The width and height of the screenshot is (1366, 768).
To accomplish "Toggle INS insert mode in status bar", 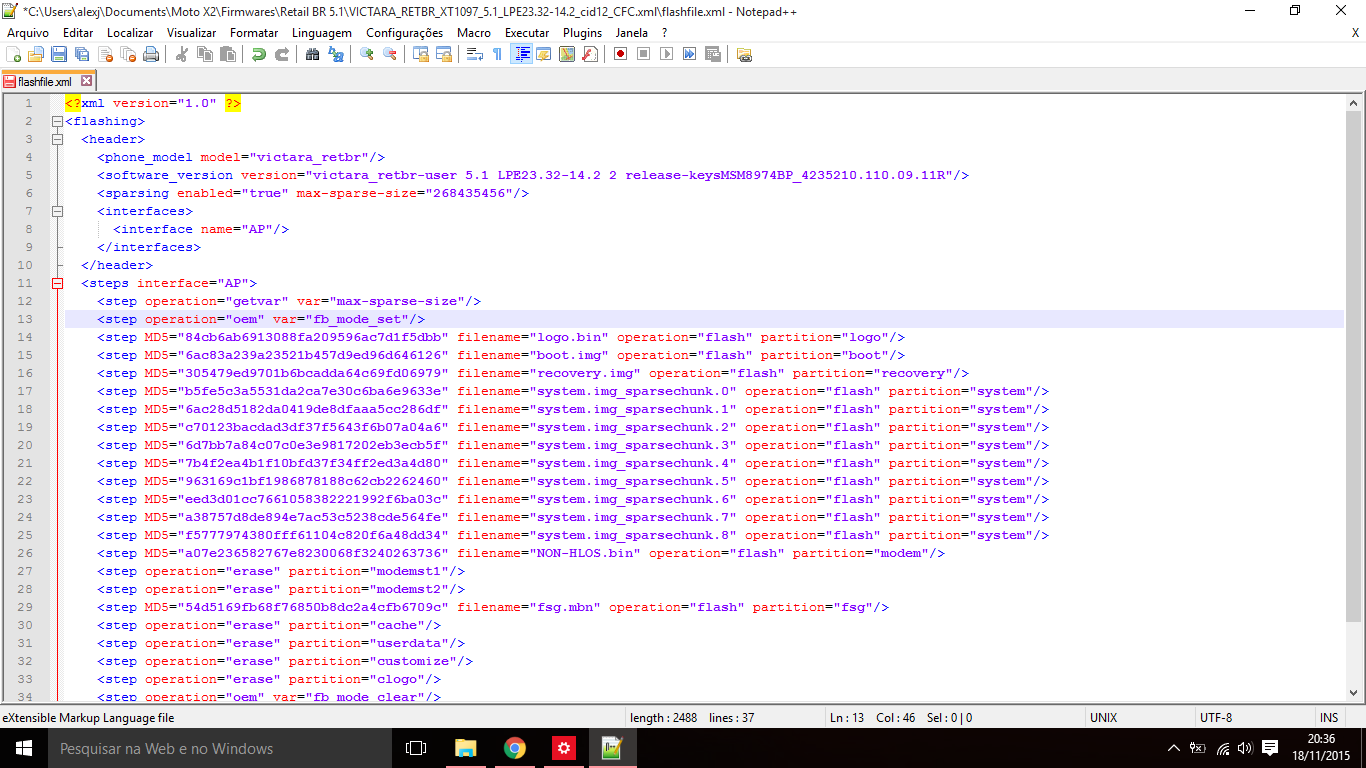I will [x=1329, y=718].
